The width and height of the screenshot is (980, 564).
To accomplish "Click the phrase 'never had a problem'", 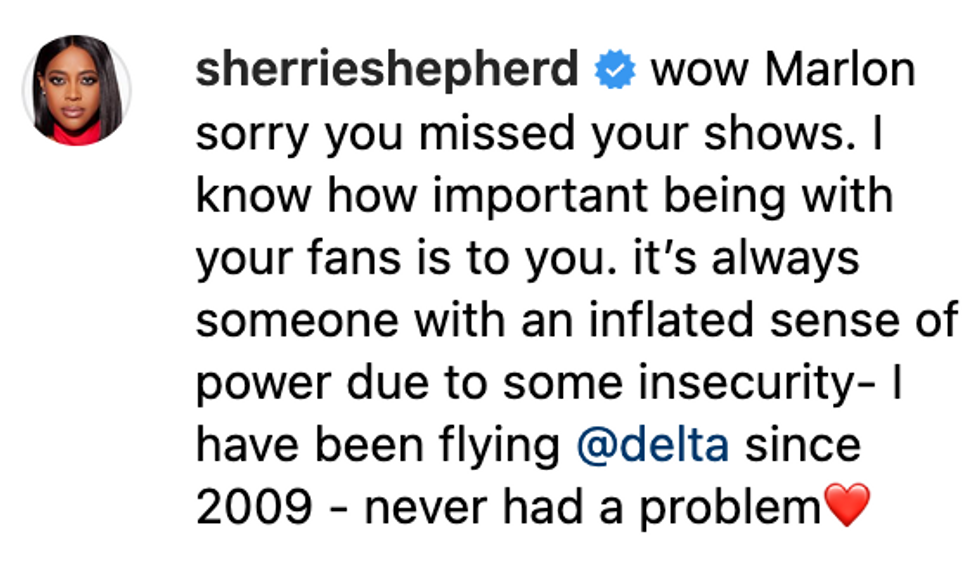I will tap(592, 506).
